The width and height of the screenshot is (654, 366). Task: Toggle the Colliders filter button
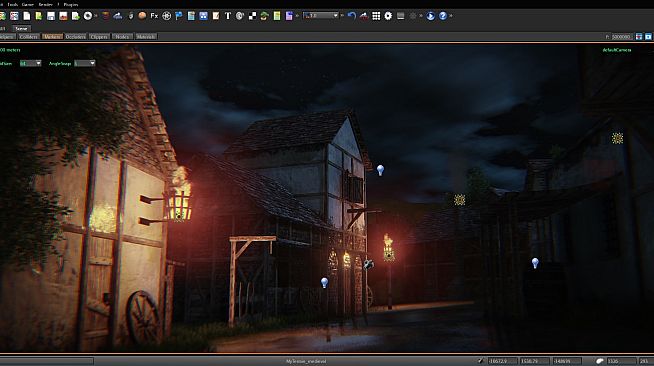point(29,37)
